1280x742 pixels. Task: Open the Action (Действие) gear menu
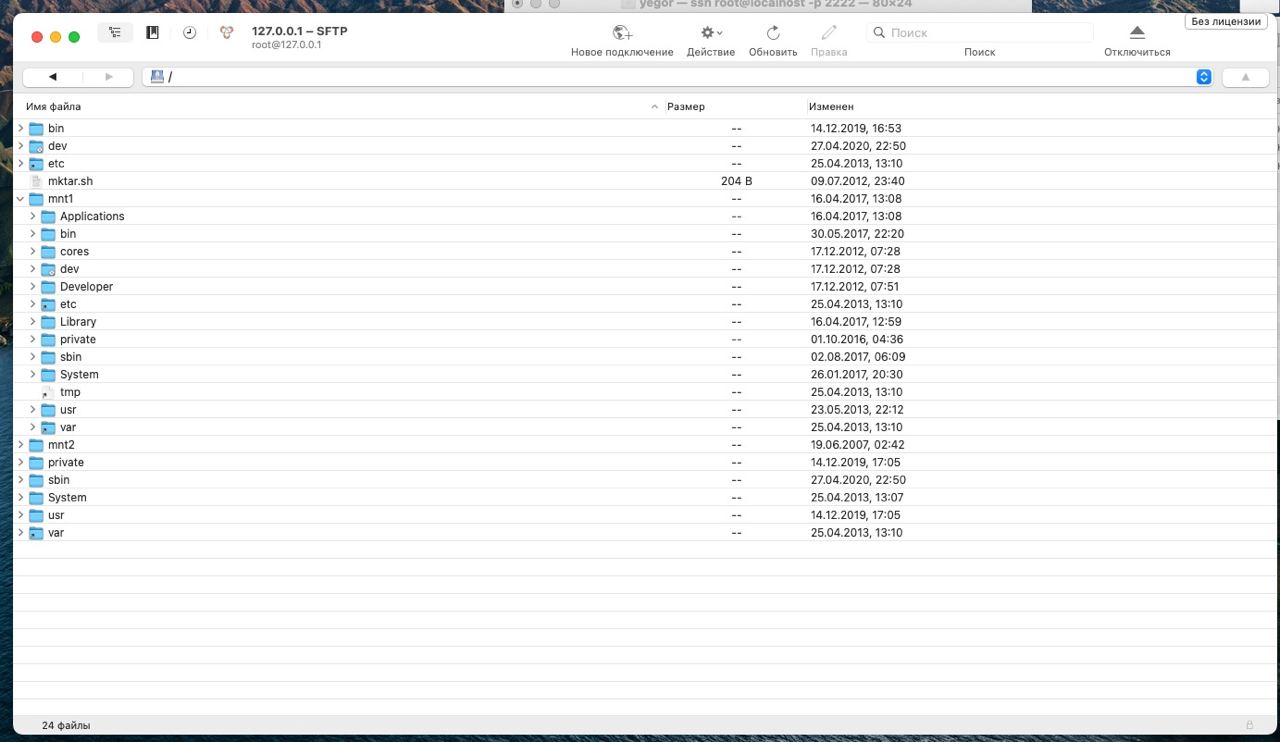pos(711,33)
